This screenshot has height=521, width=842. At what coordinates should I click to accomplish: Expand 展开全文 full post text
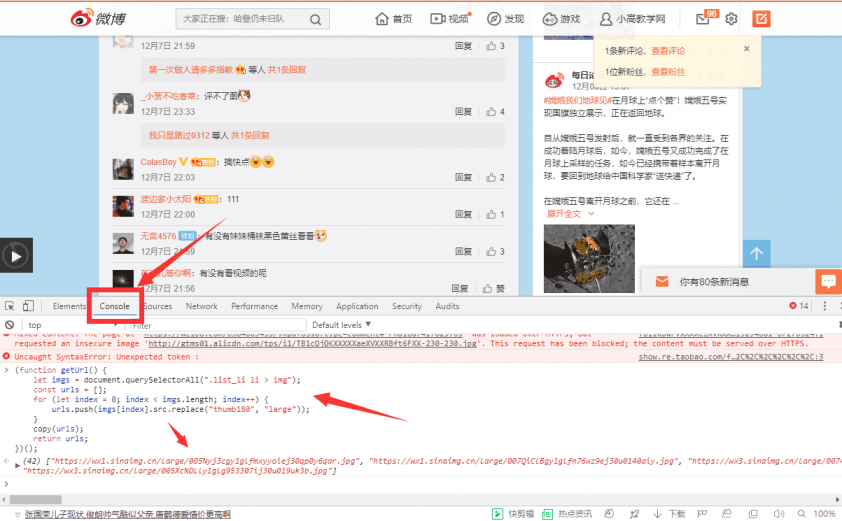570,214
